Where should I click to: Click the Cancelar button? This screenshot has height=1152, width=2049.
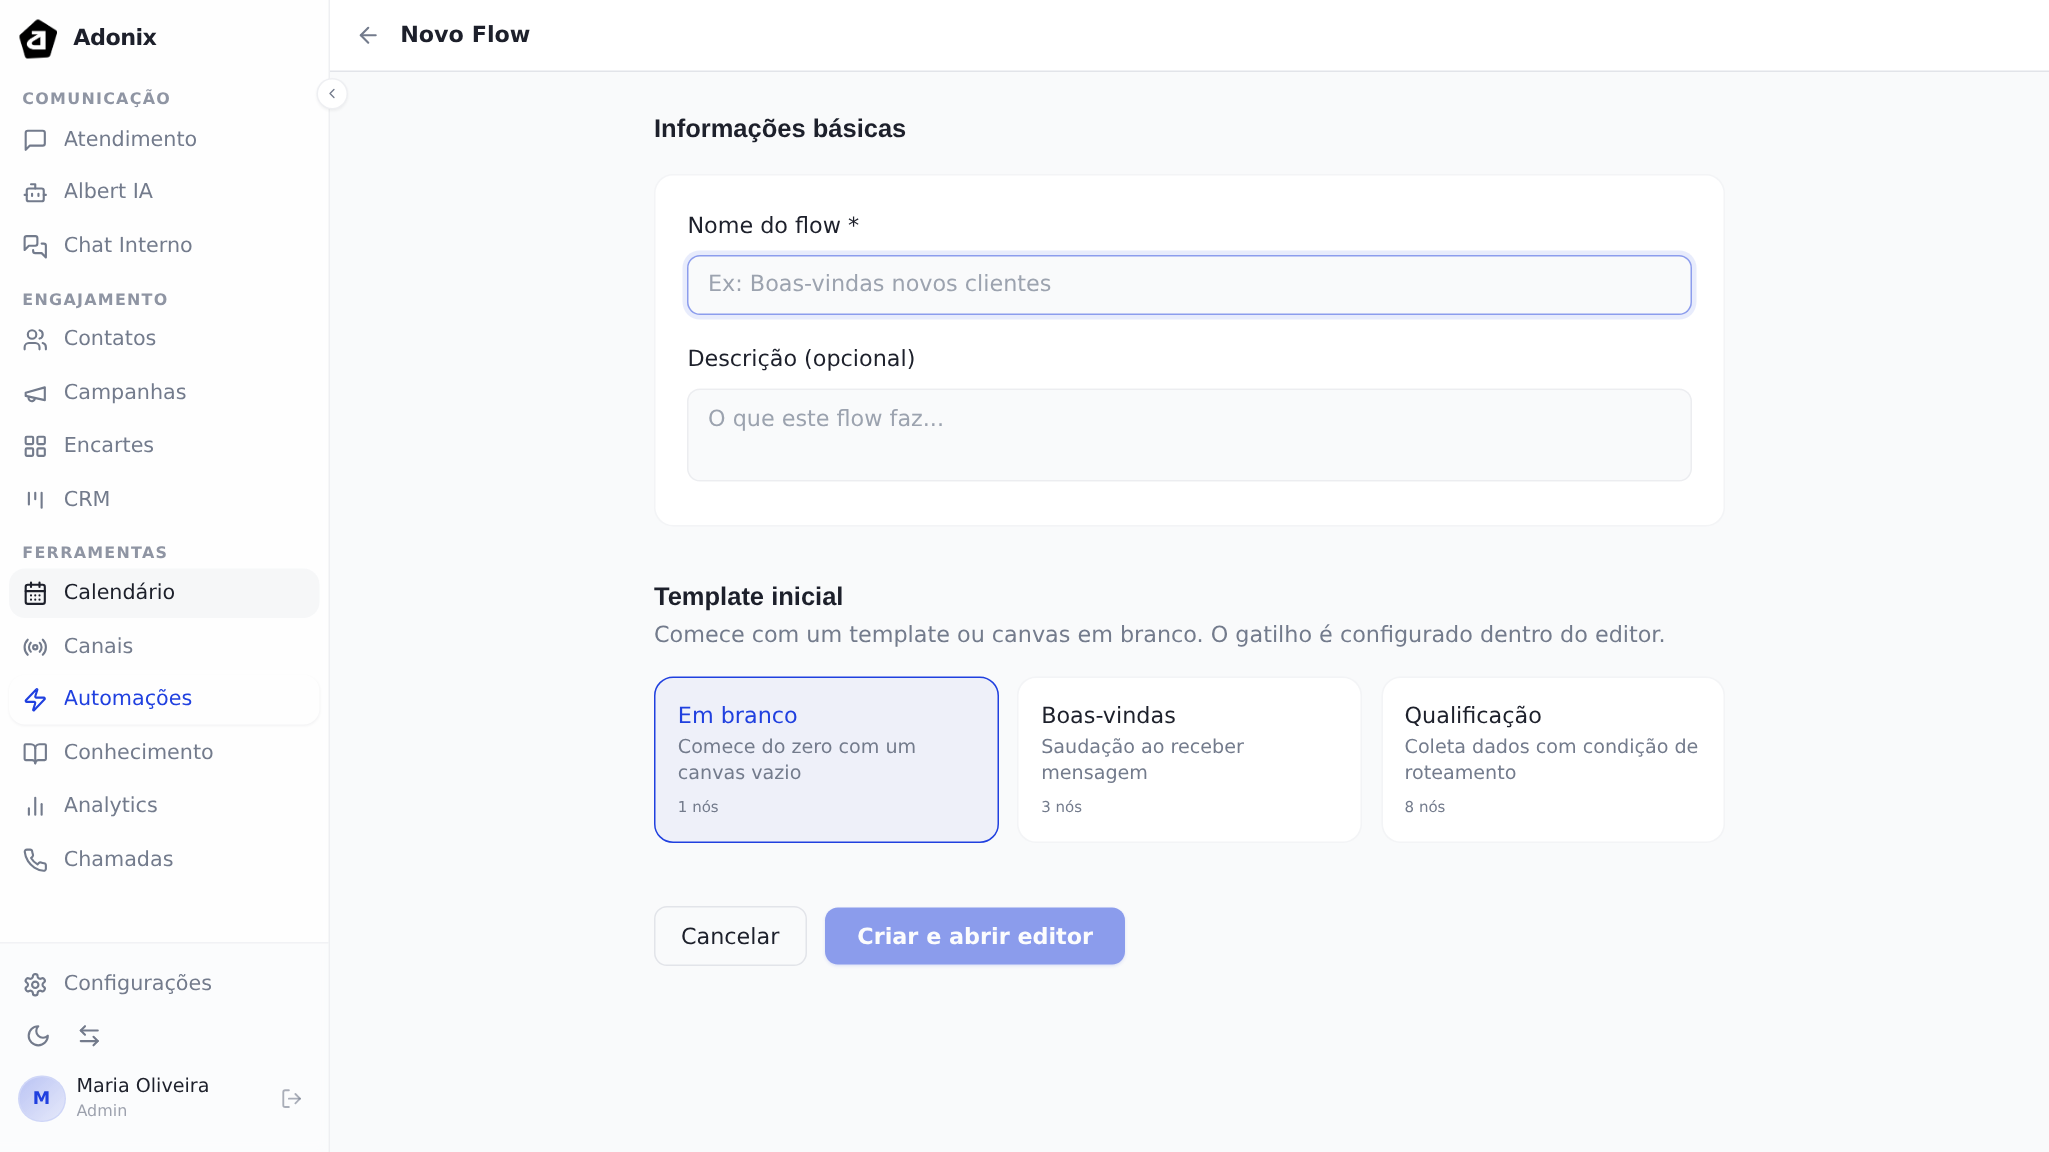point(729,936)
